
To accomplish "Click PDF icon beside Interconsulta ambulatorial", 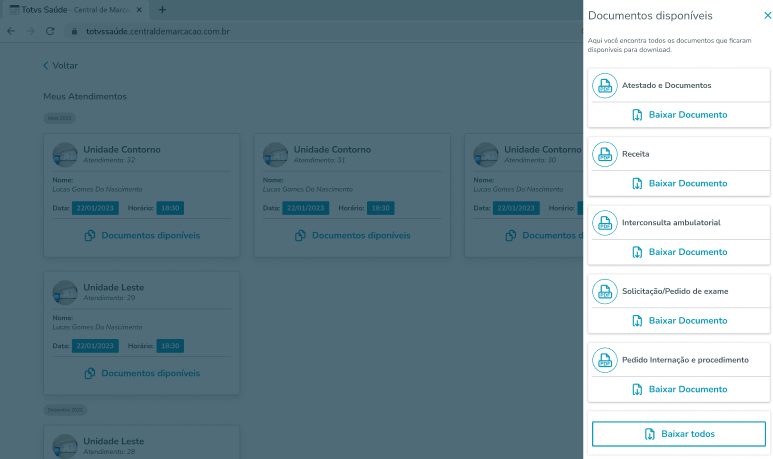I will pyautogui.click(x=605, y=223).
